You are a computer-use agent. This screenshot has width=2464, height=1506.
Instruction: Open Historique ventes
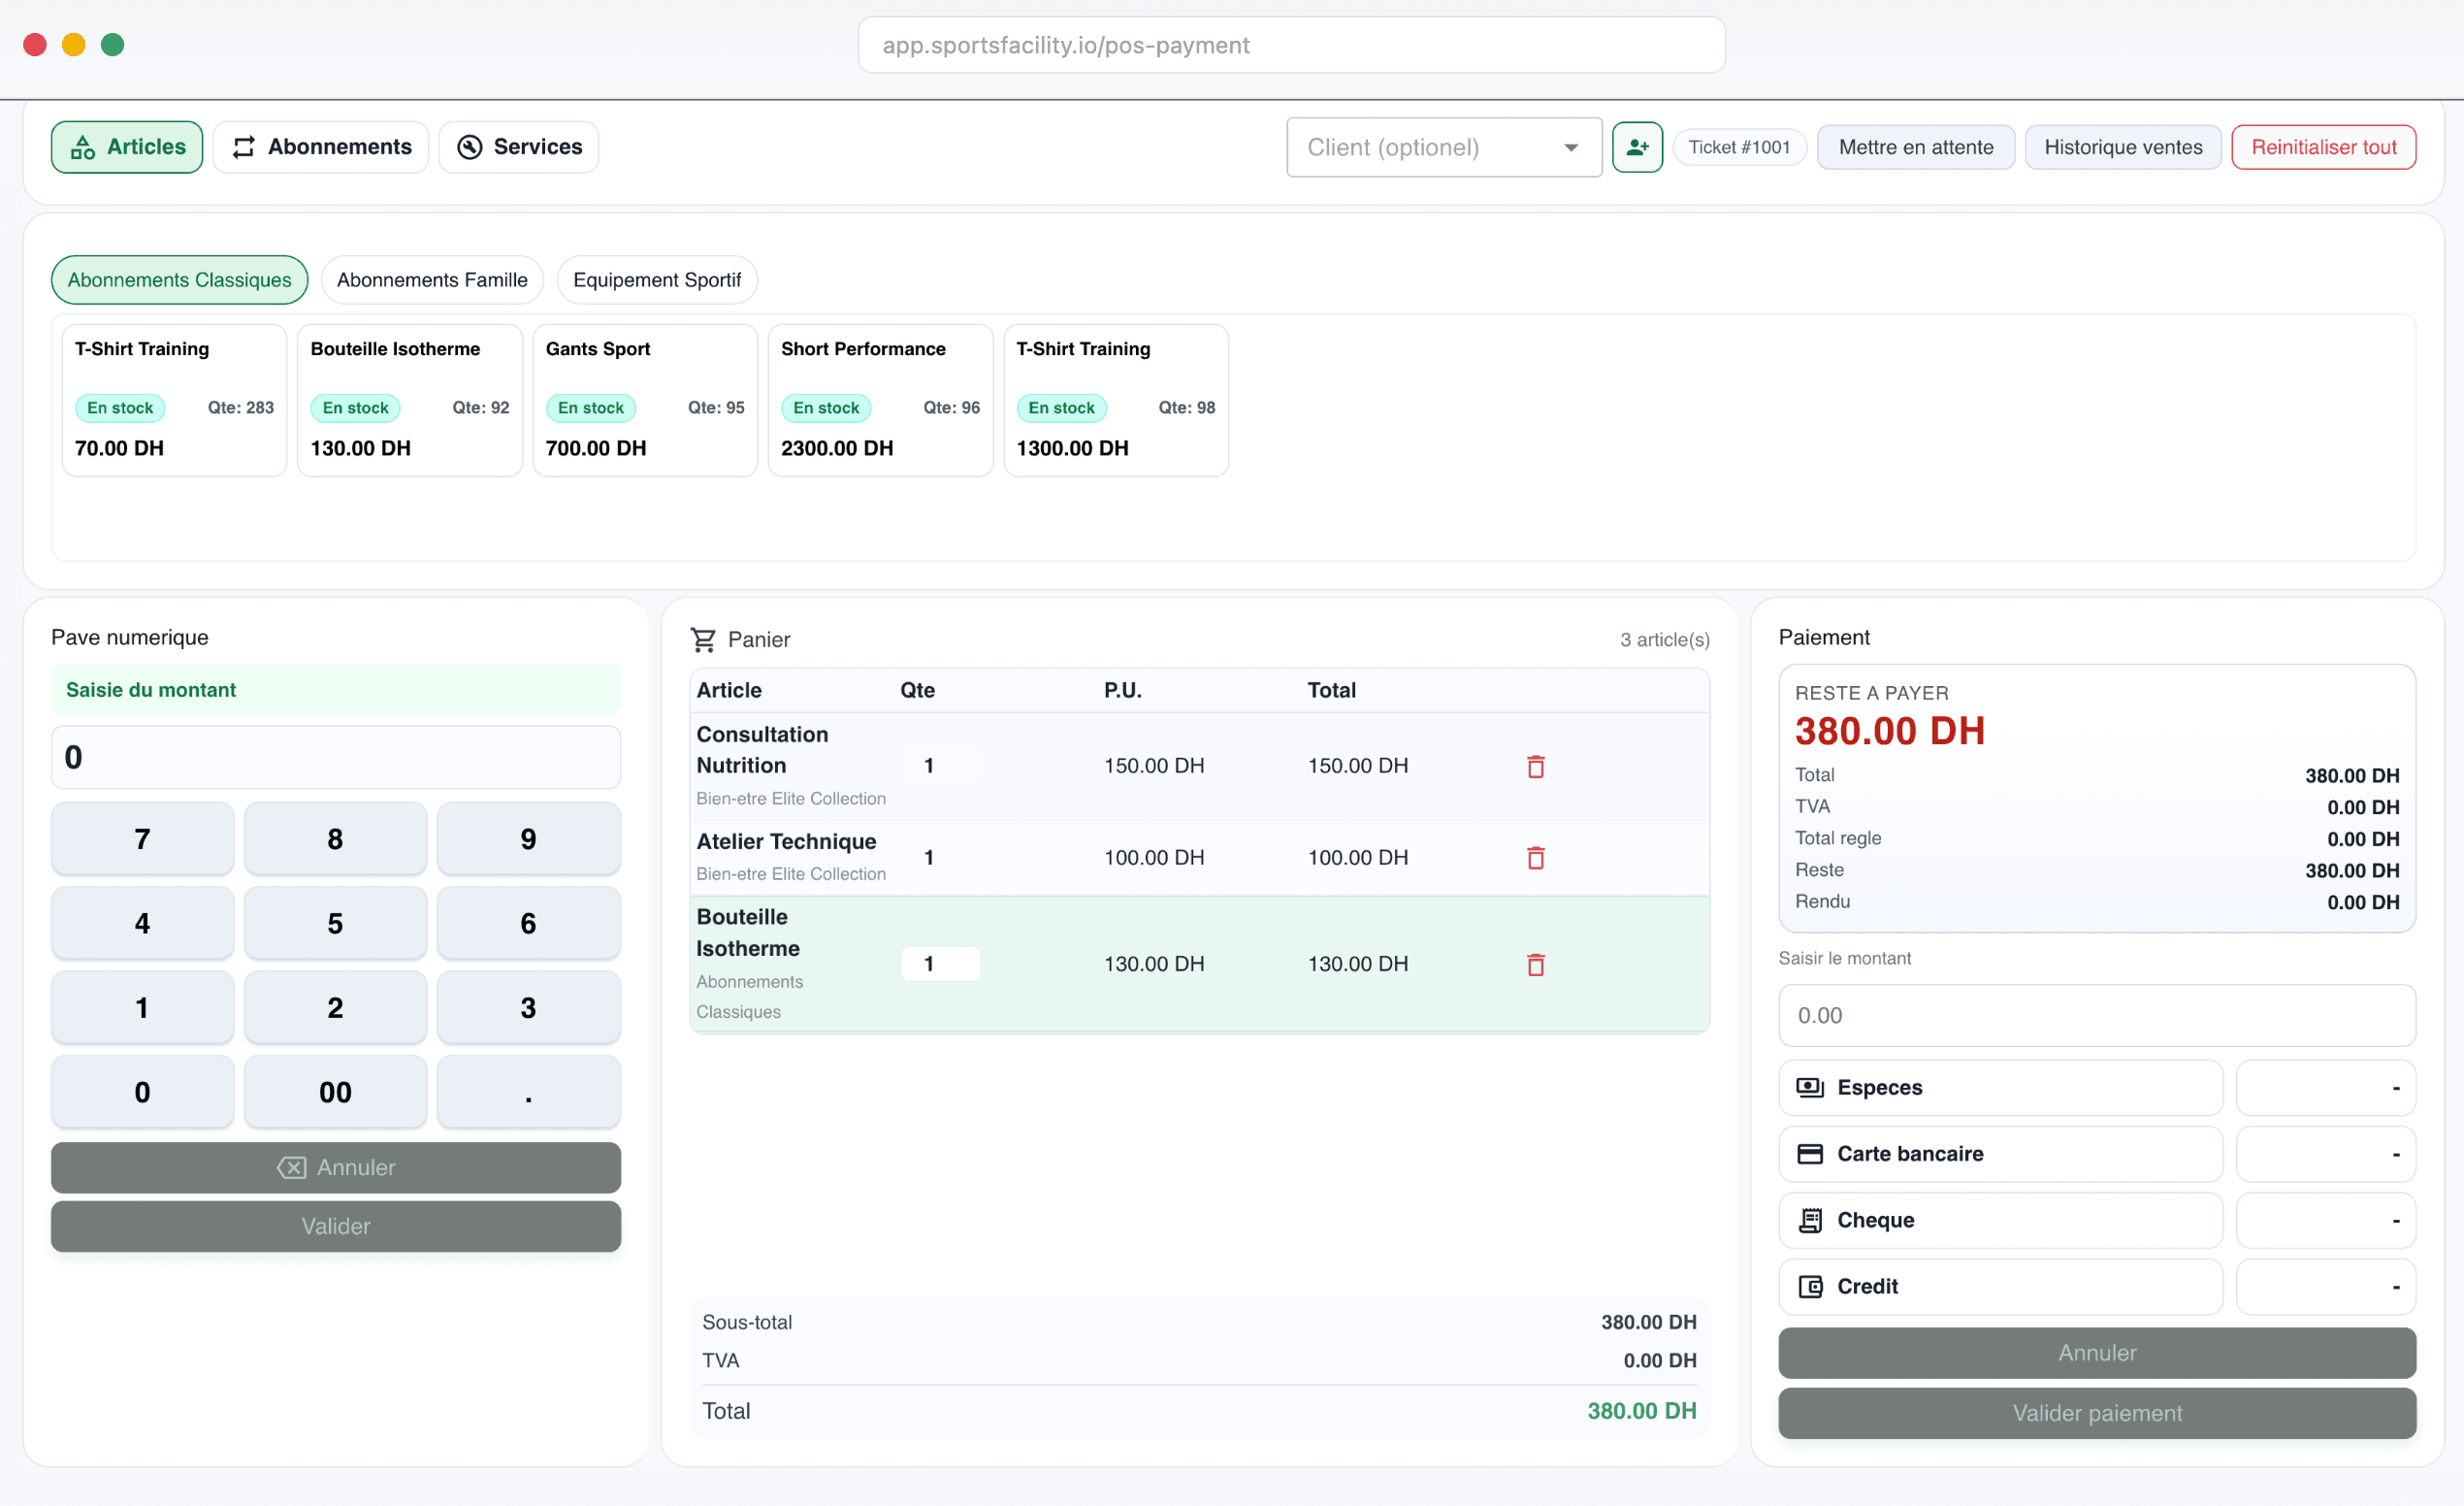(x=2124, y=146)
